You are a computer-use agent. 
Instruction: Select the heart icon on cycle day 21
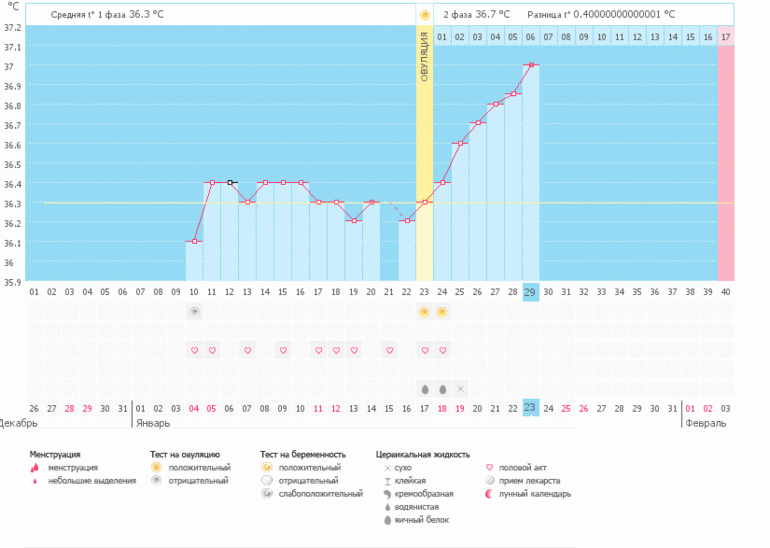pyautogui.click(x=389, y=351)
